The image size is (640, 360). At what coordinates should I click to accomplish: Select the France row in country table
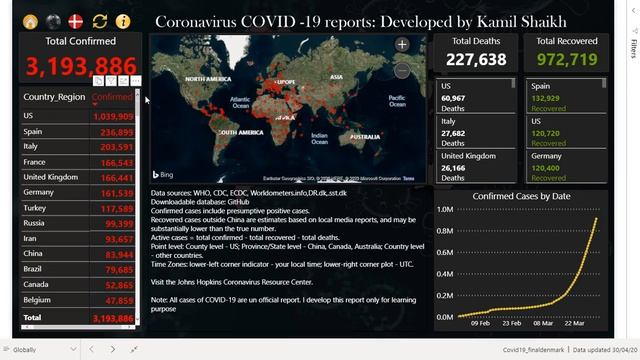click(78, 162)
